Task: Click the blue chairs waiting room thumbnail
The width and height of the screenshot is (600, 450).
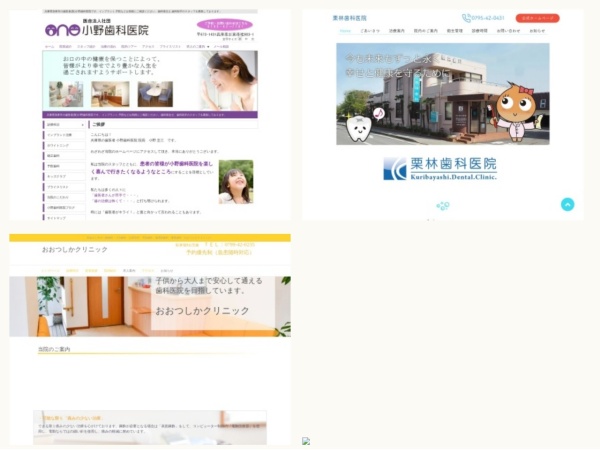Action: point(155,94)
